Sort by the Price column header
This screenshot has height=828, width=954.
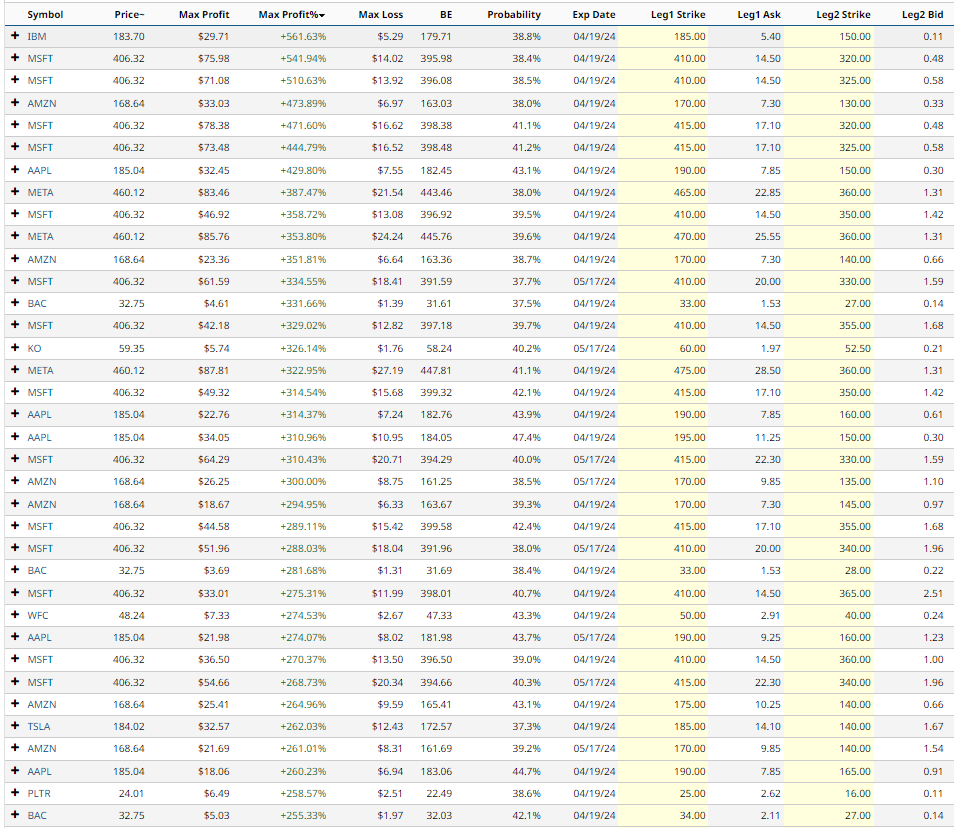(129, 15)
